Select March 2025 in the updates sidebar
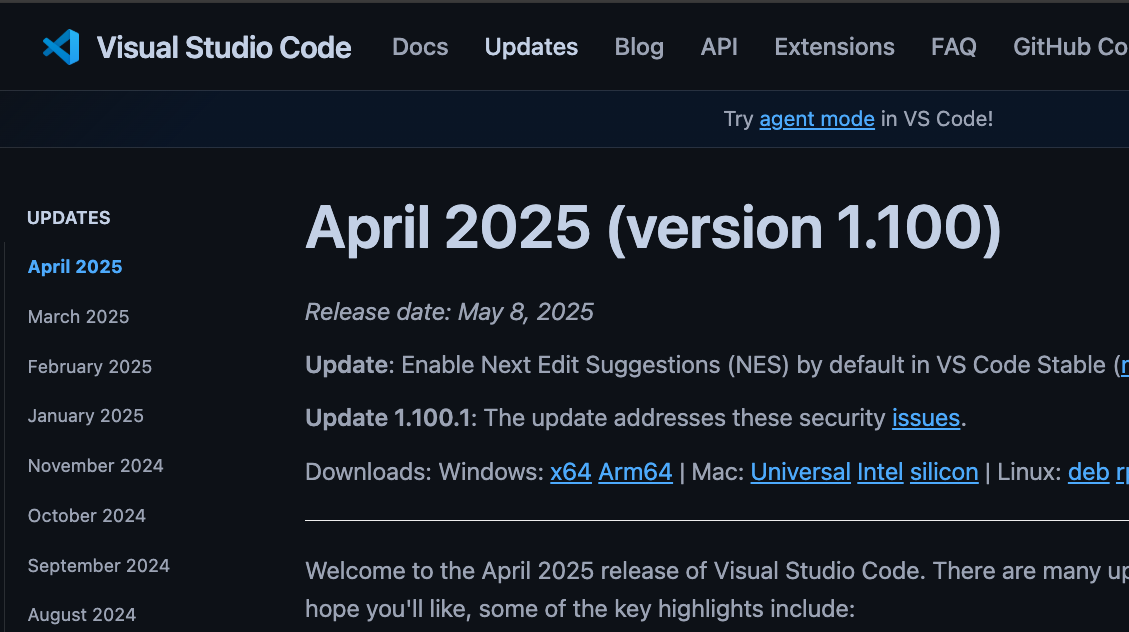 78,317
